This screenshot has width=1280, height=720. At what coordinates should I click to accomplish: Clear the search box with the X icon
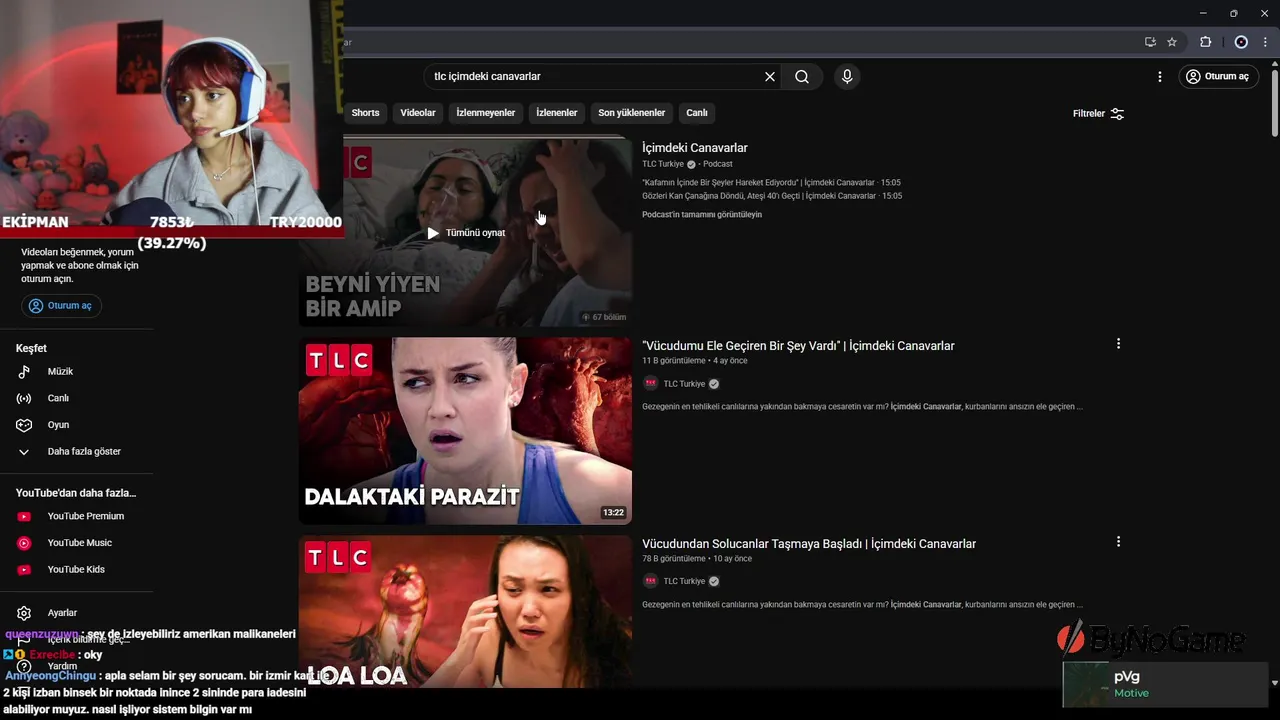(770, 77)
